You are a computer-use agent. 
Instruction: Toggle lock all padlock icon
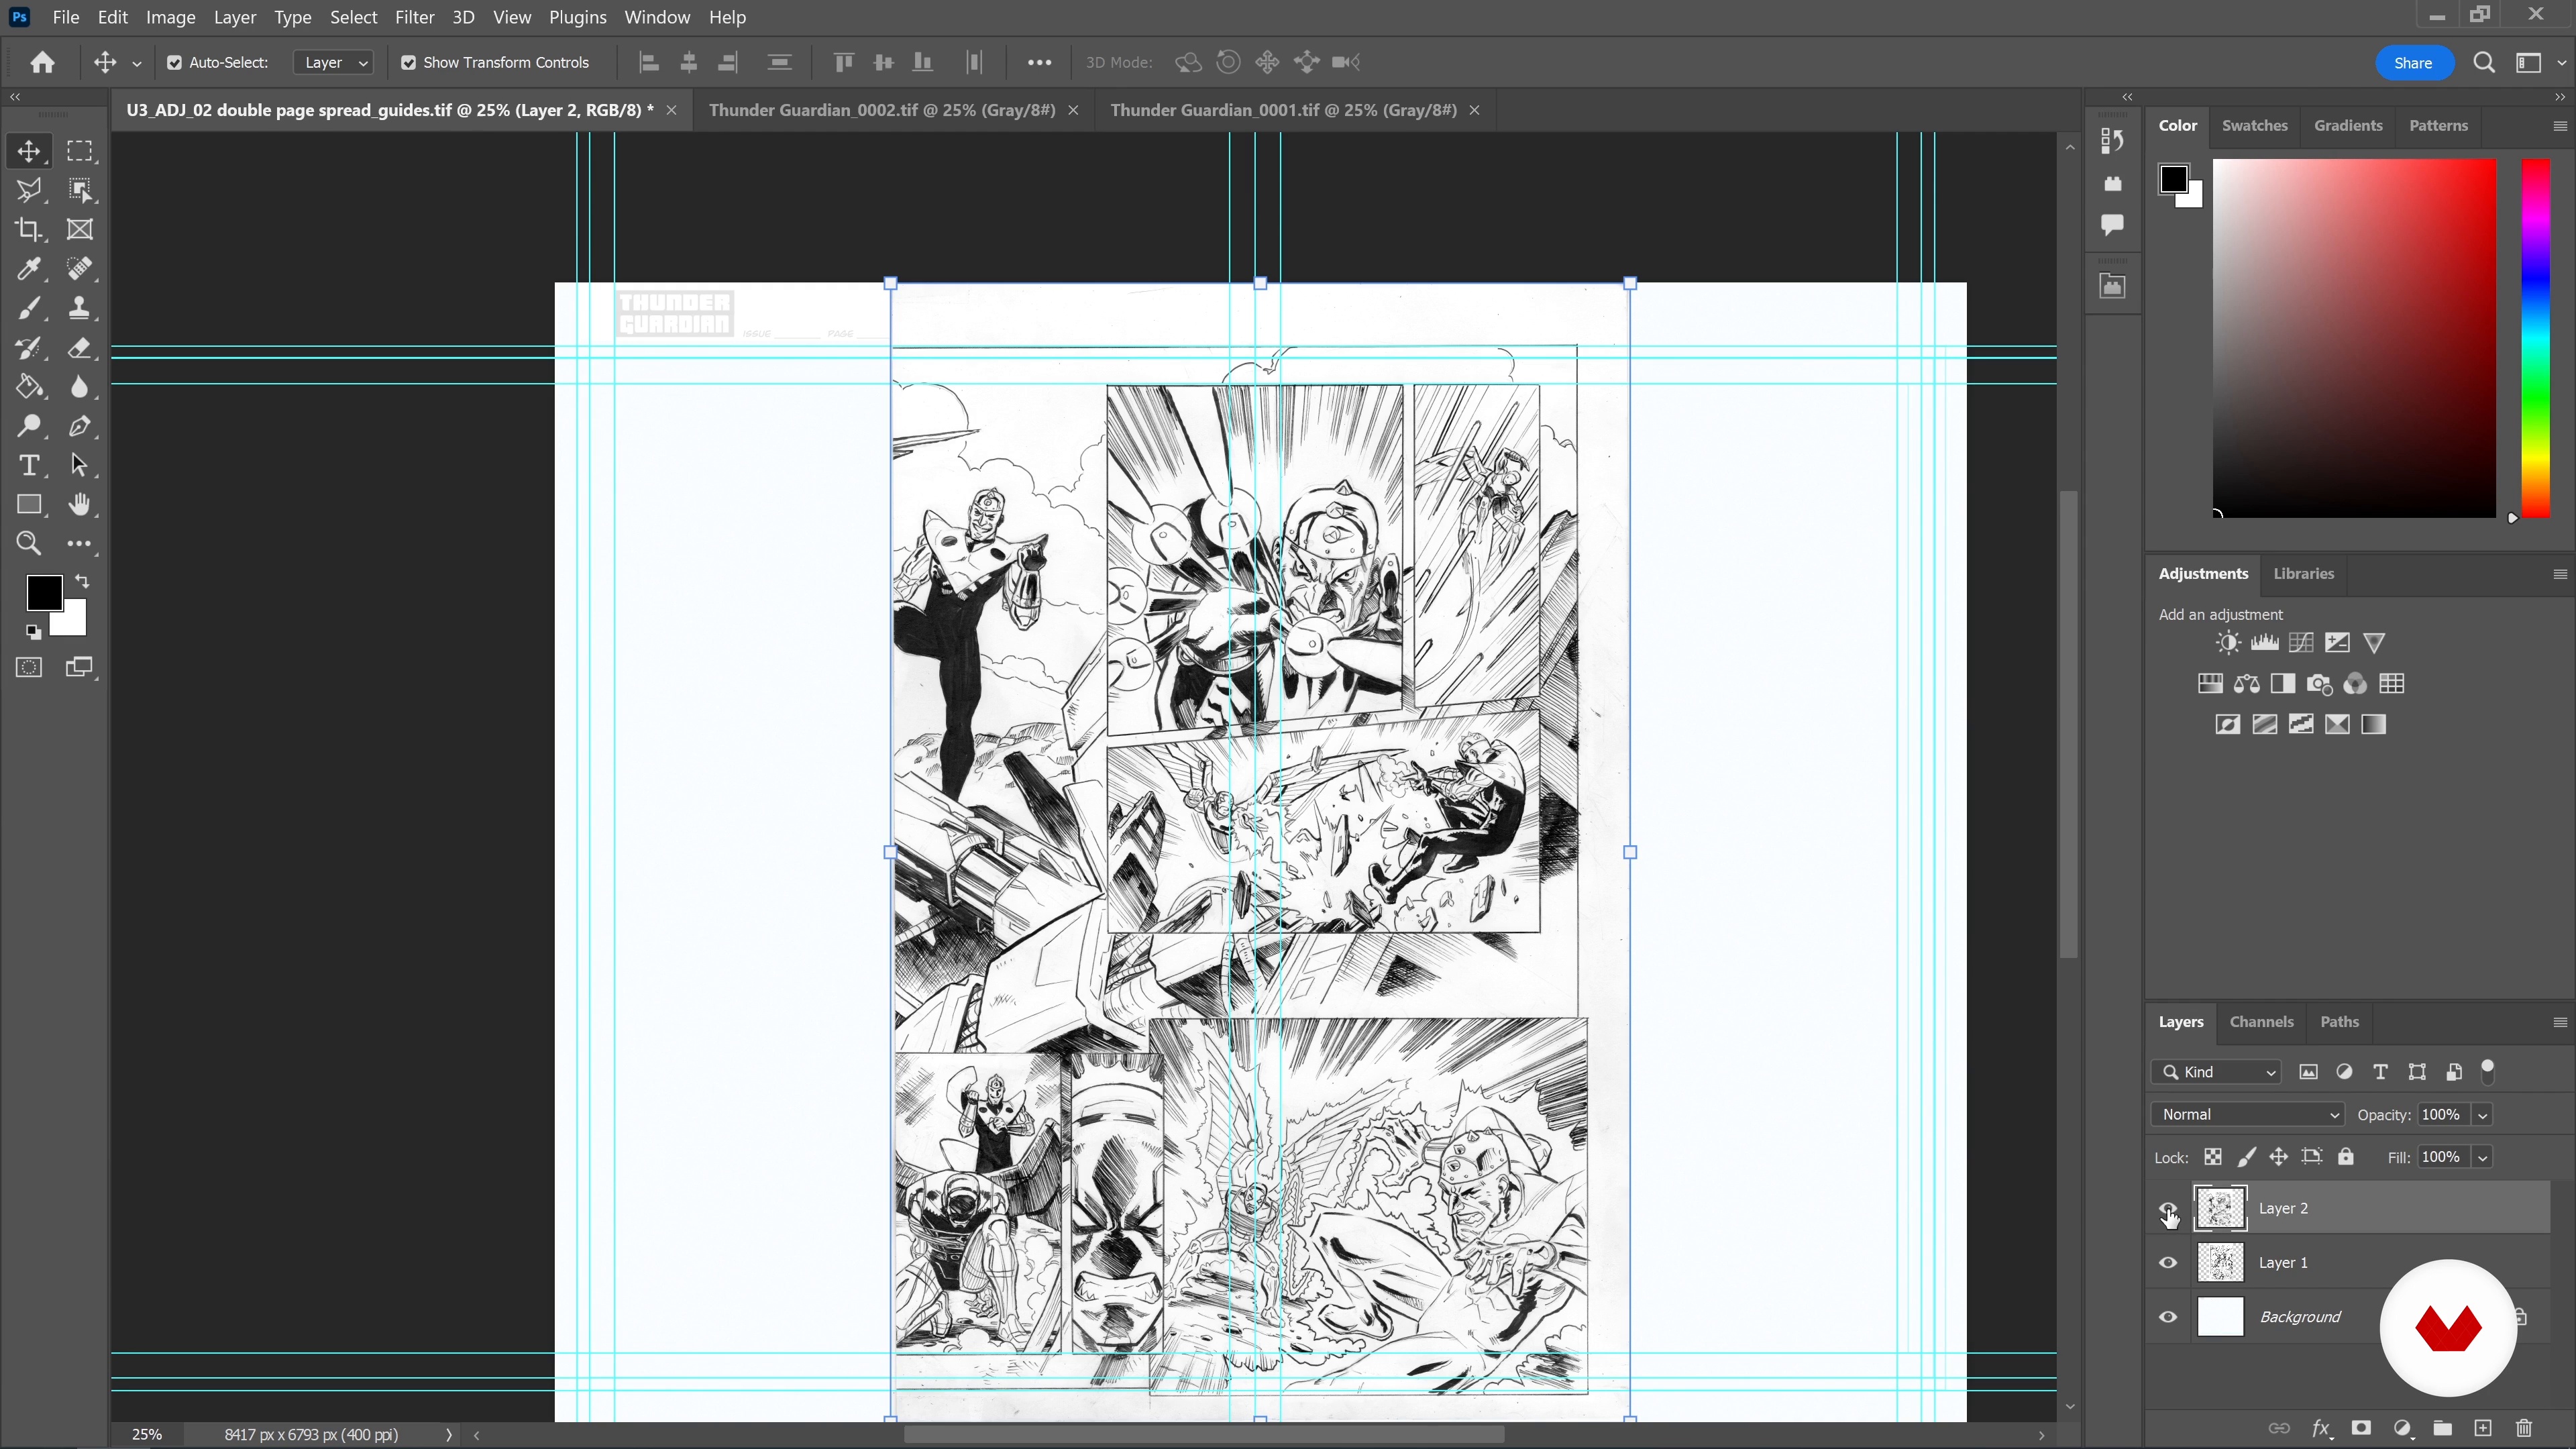click(2346, 1157)
